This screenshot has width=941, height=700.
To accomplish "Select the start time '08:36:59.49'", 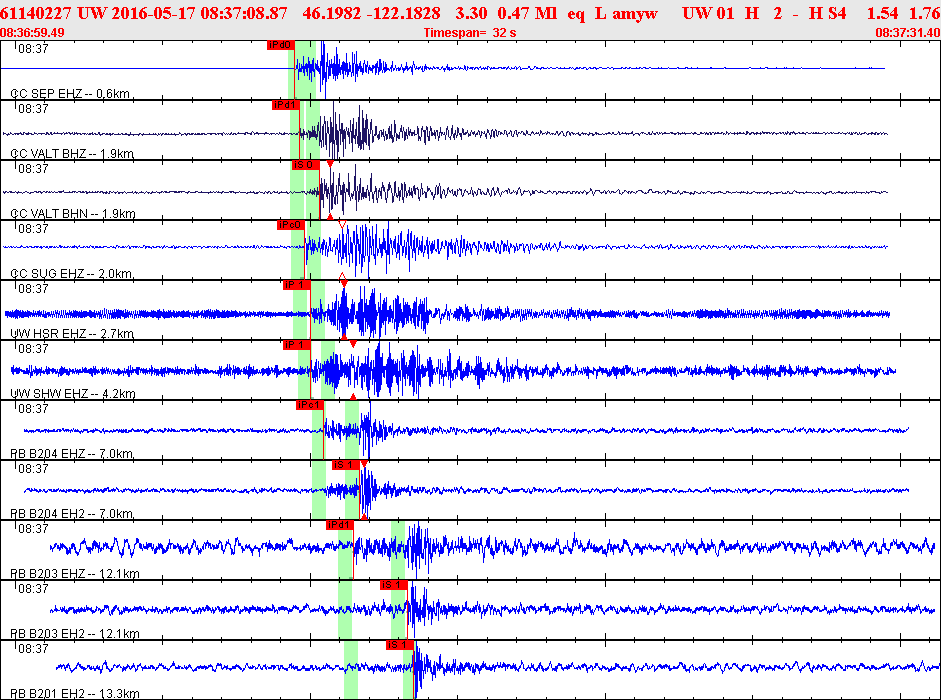I will click(32, 33).
